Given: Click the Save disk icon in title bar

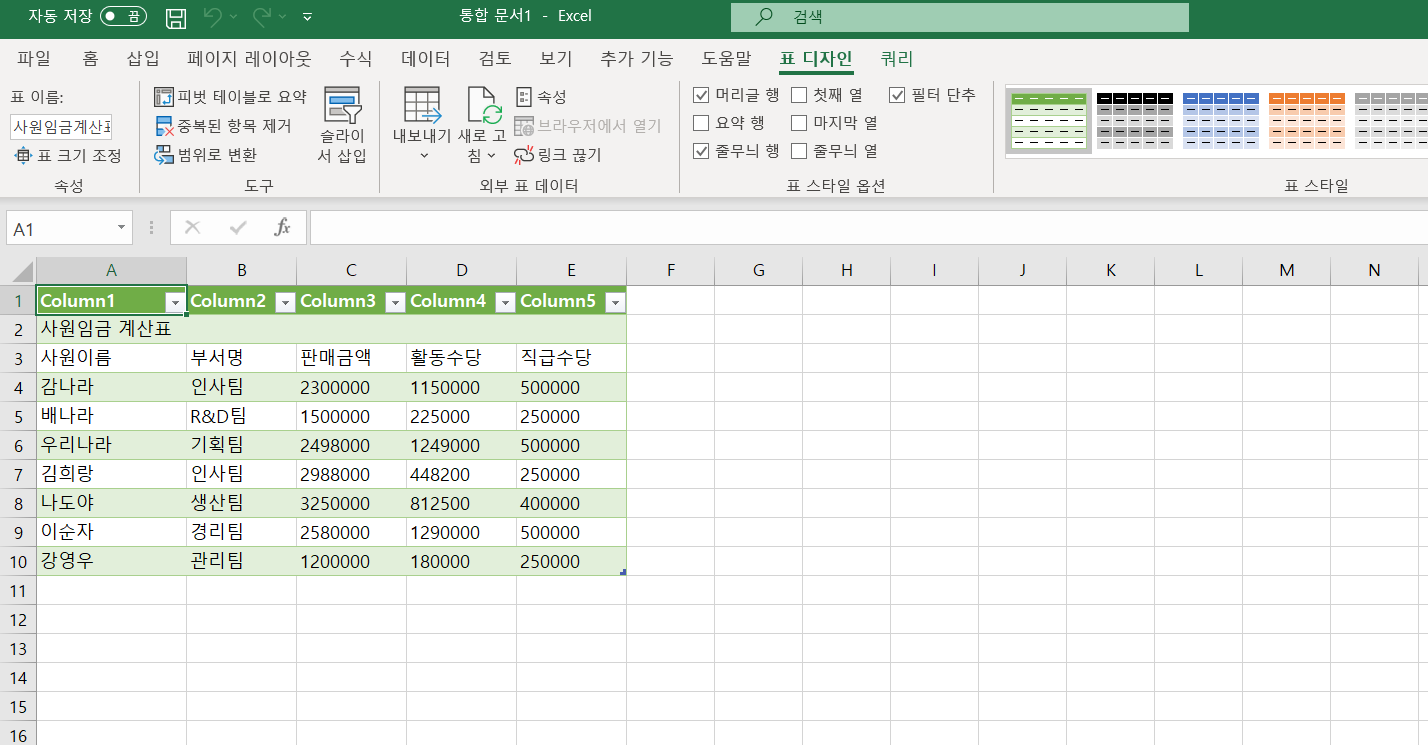Looking at the screenshot, I should point(176,17).
